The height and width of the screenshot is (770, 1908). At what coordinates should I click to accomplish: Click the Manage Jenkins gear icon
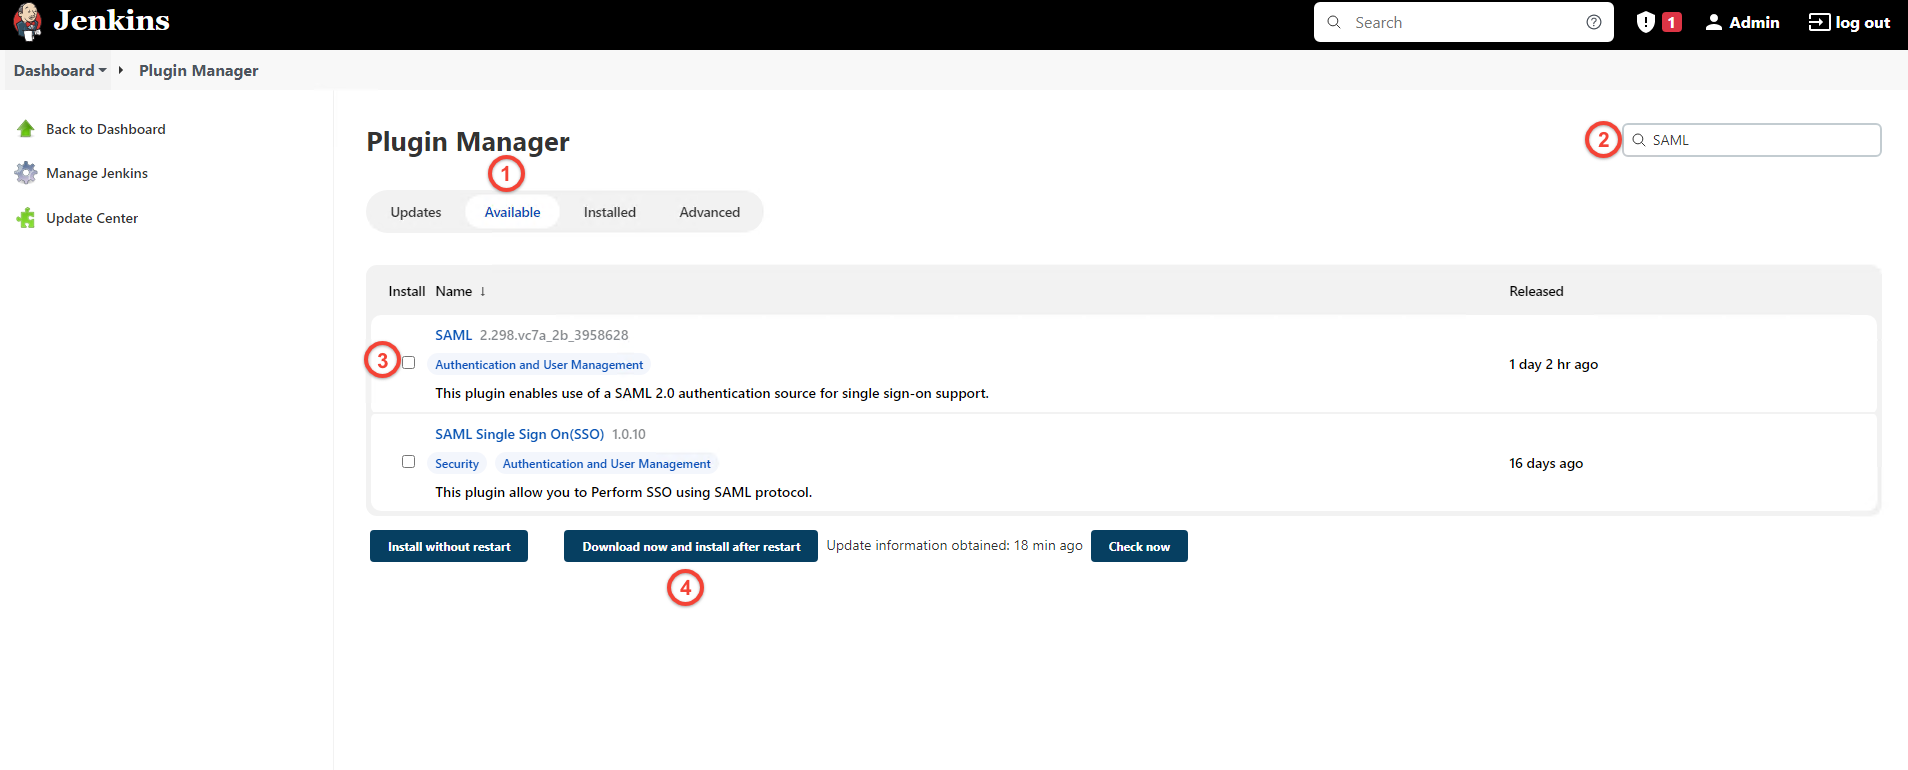pos(26,173)
